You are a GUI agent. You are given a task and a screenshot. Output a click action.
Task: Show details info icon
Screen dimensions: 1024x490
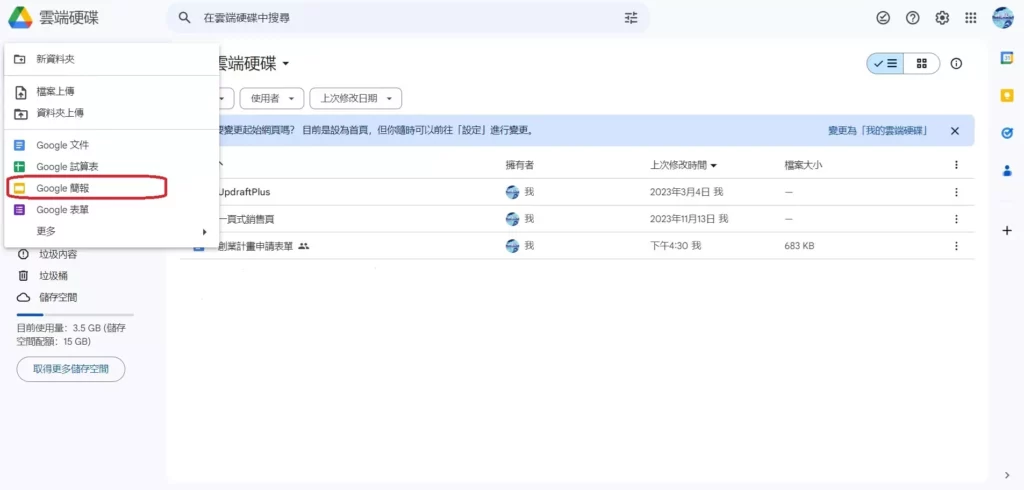pyautogui.click(x=956, y=63)
